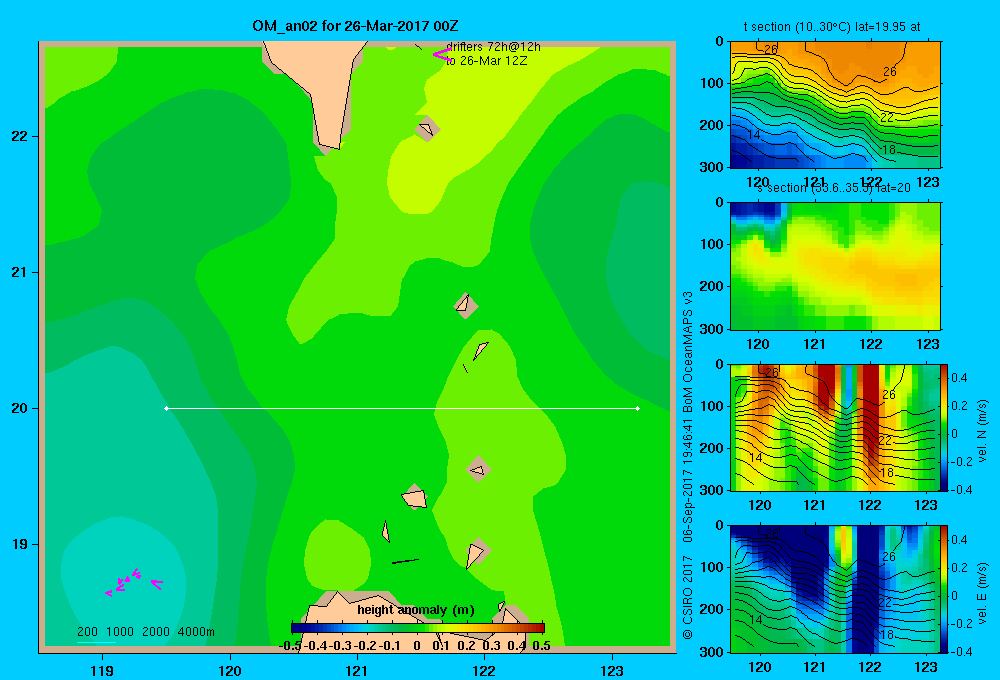Click latitude label 20 on main map axis
The width and height of the screenshot is (1000, 680).
(x=19, y=408)
